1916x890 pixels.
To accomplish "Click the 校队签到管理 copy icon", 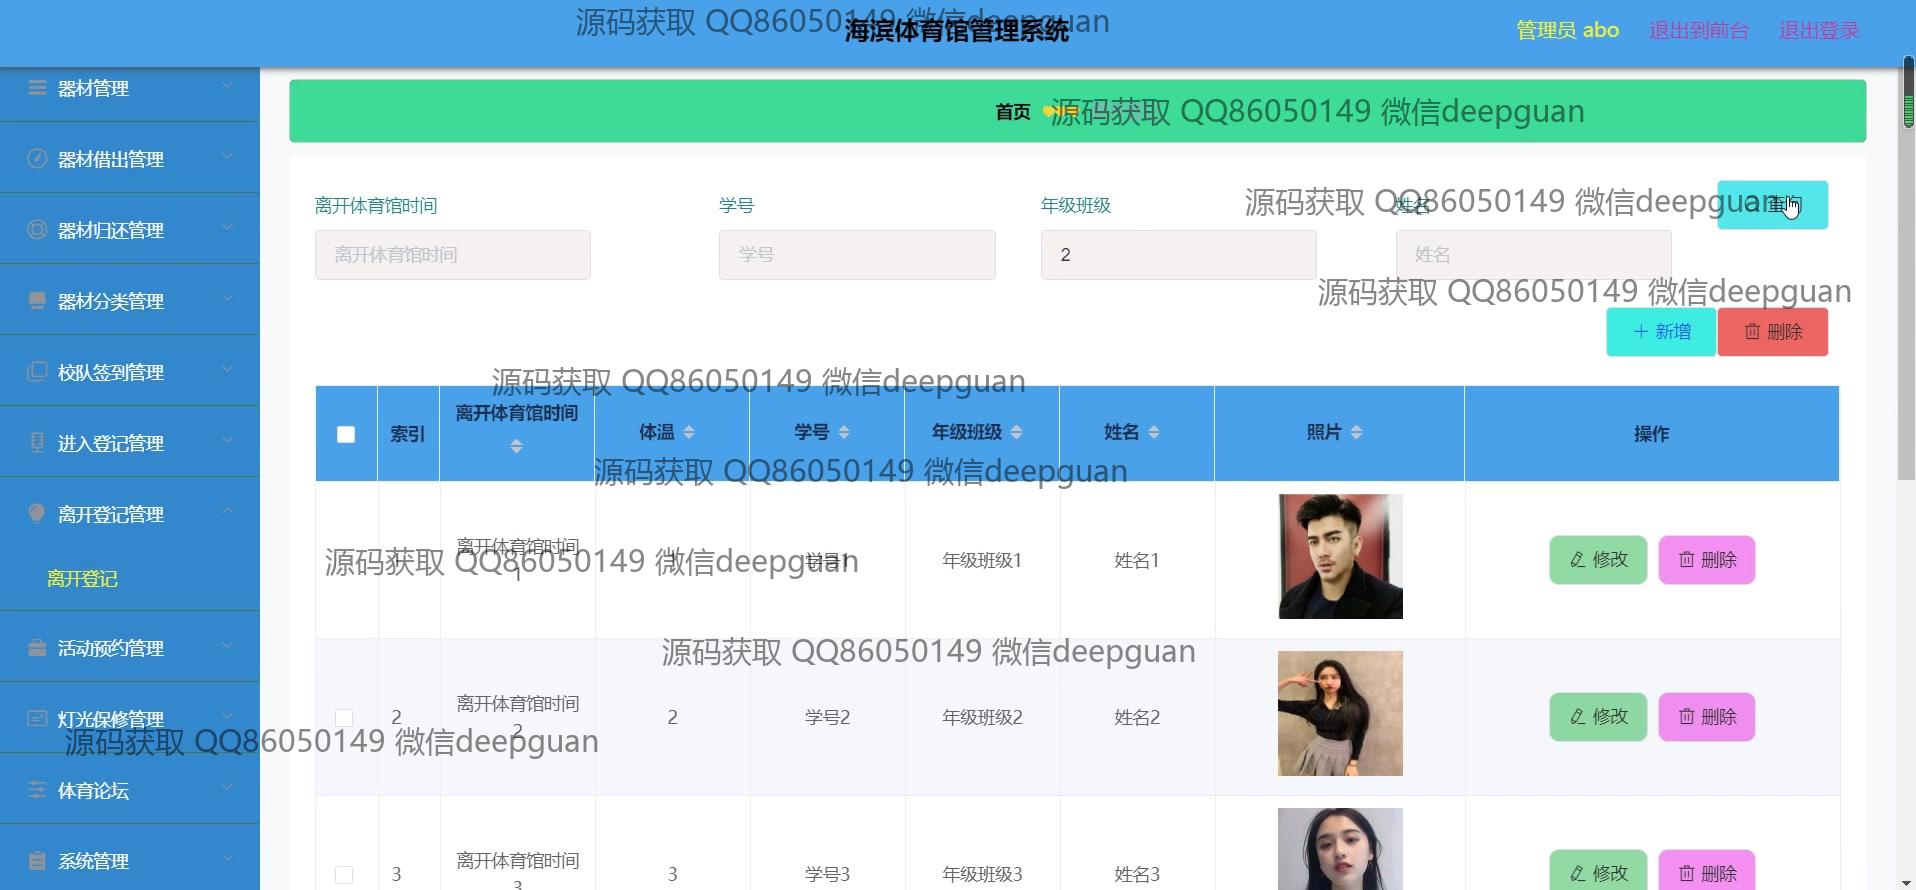I will coord(37,372).
